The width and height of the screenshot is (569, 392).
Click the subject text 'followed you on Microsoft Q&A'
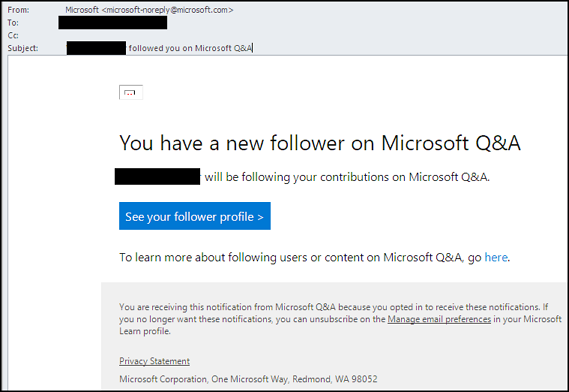coord(190,48)
